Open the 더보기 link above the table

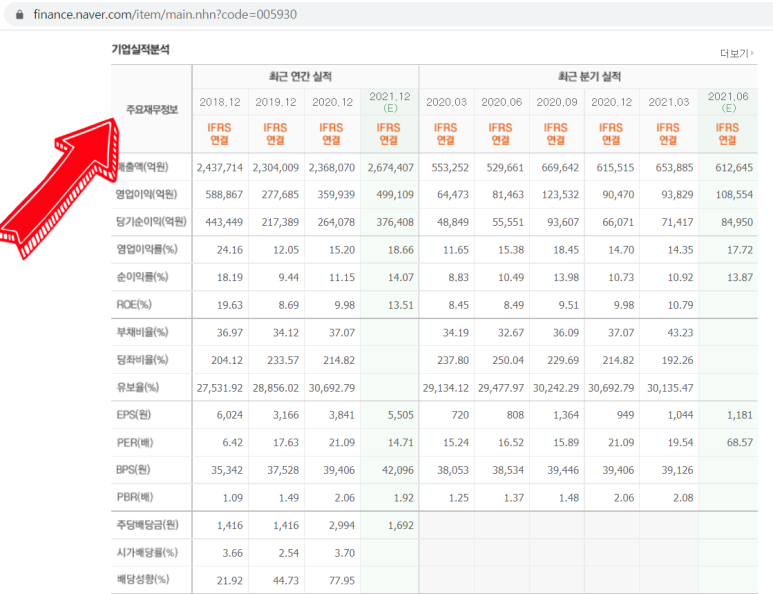click(734, 53)
